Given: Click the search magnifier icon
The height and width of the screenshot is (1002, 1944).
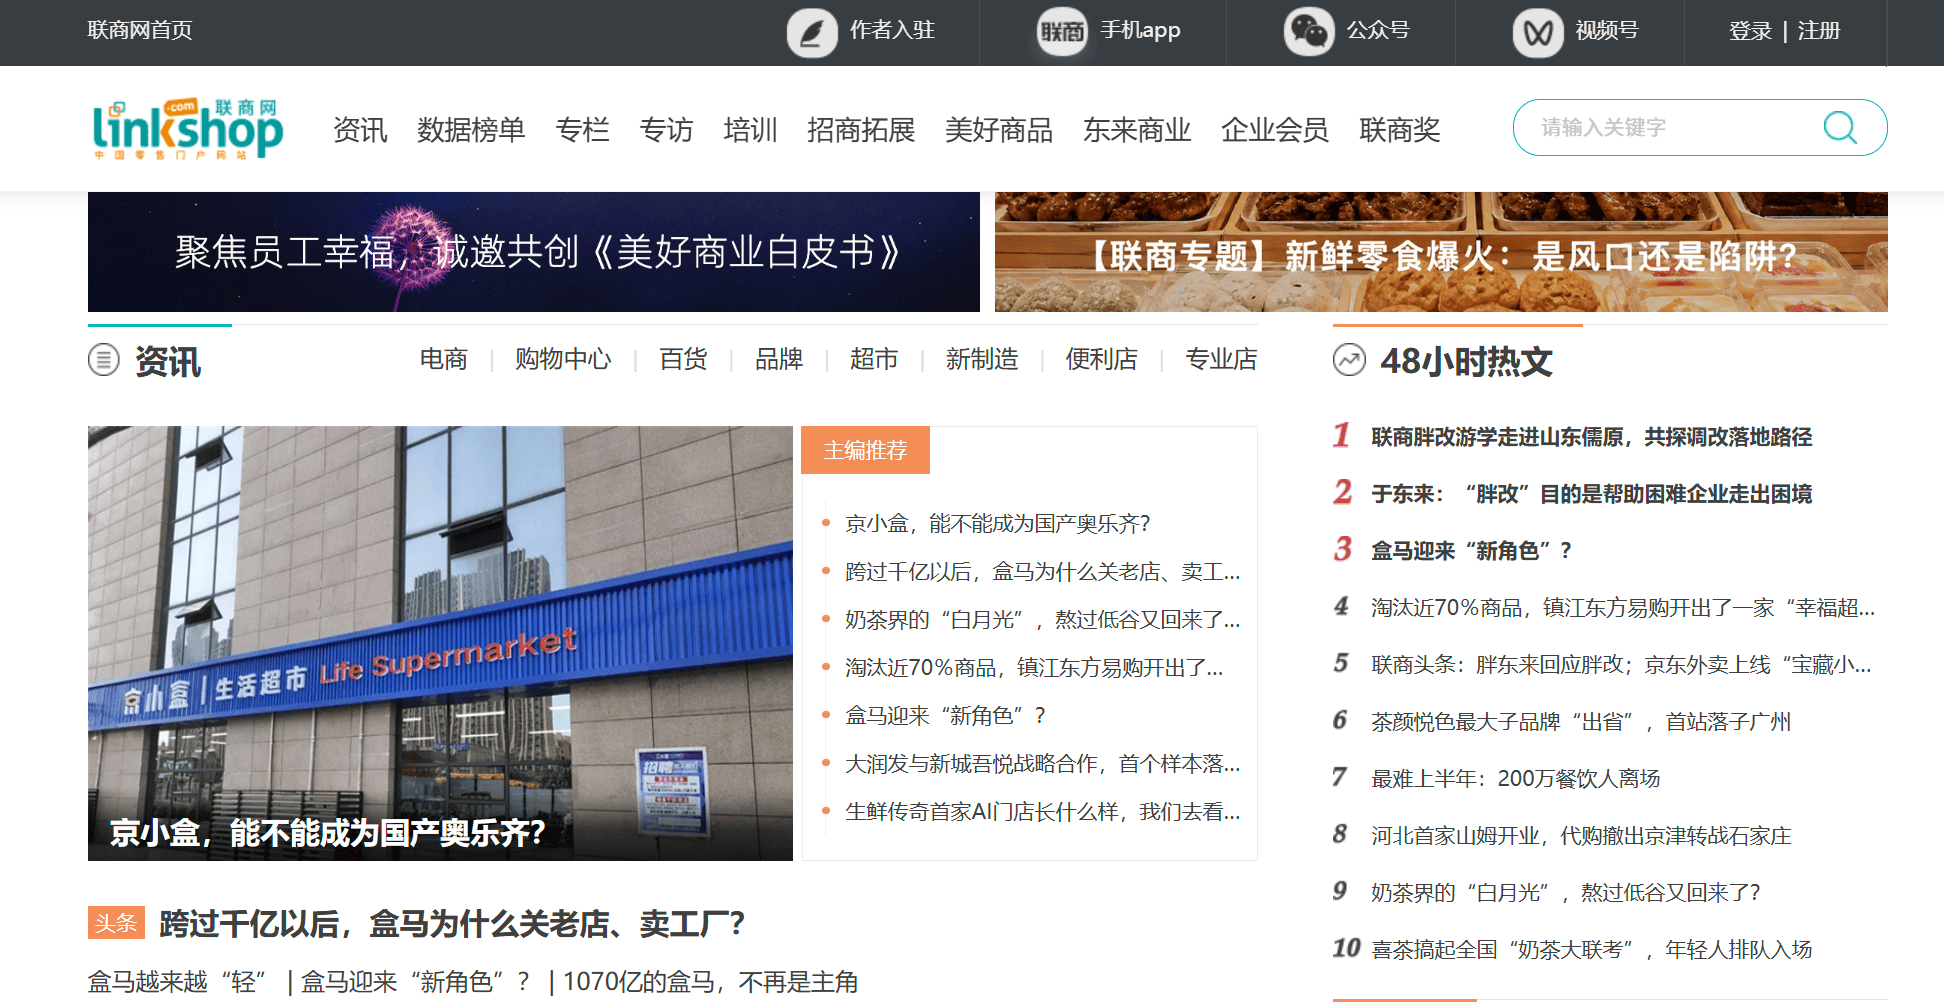Looking at the screenshot, I should coord(1840,127).
